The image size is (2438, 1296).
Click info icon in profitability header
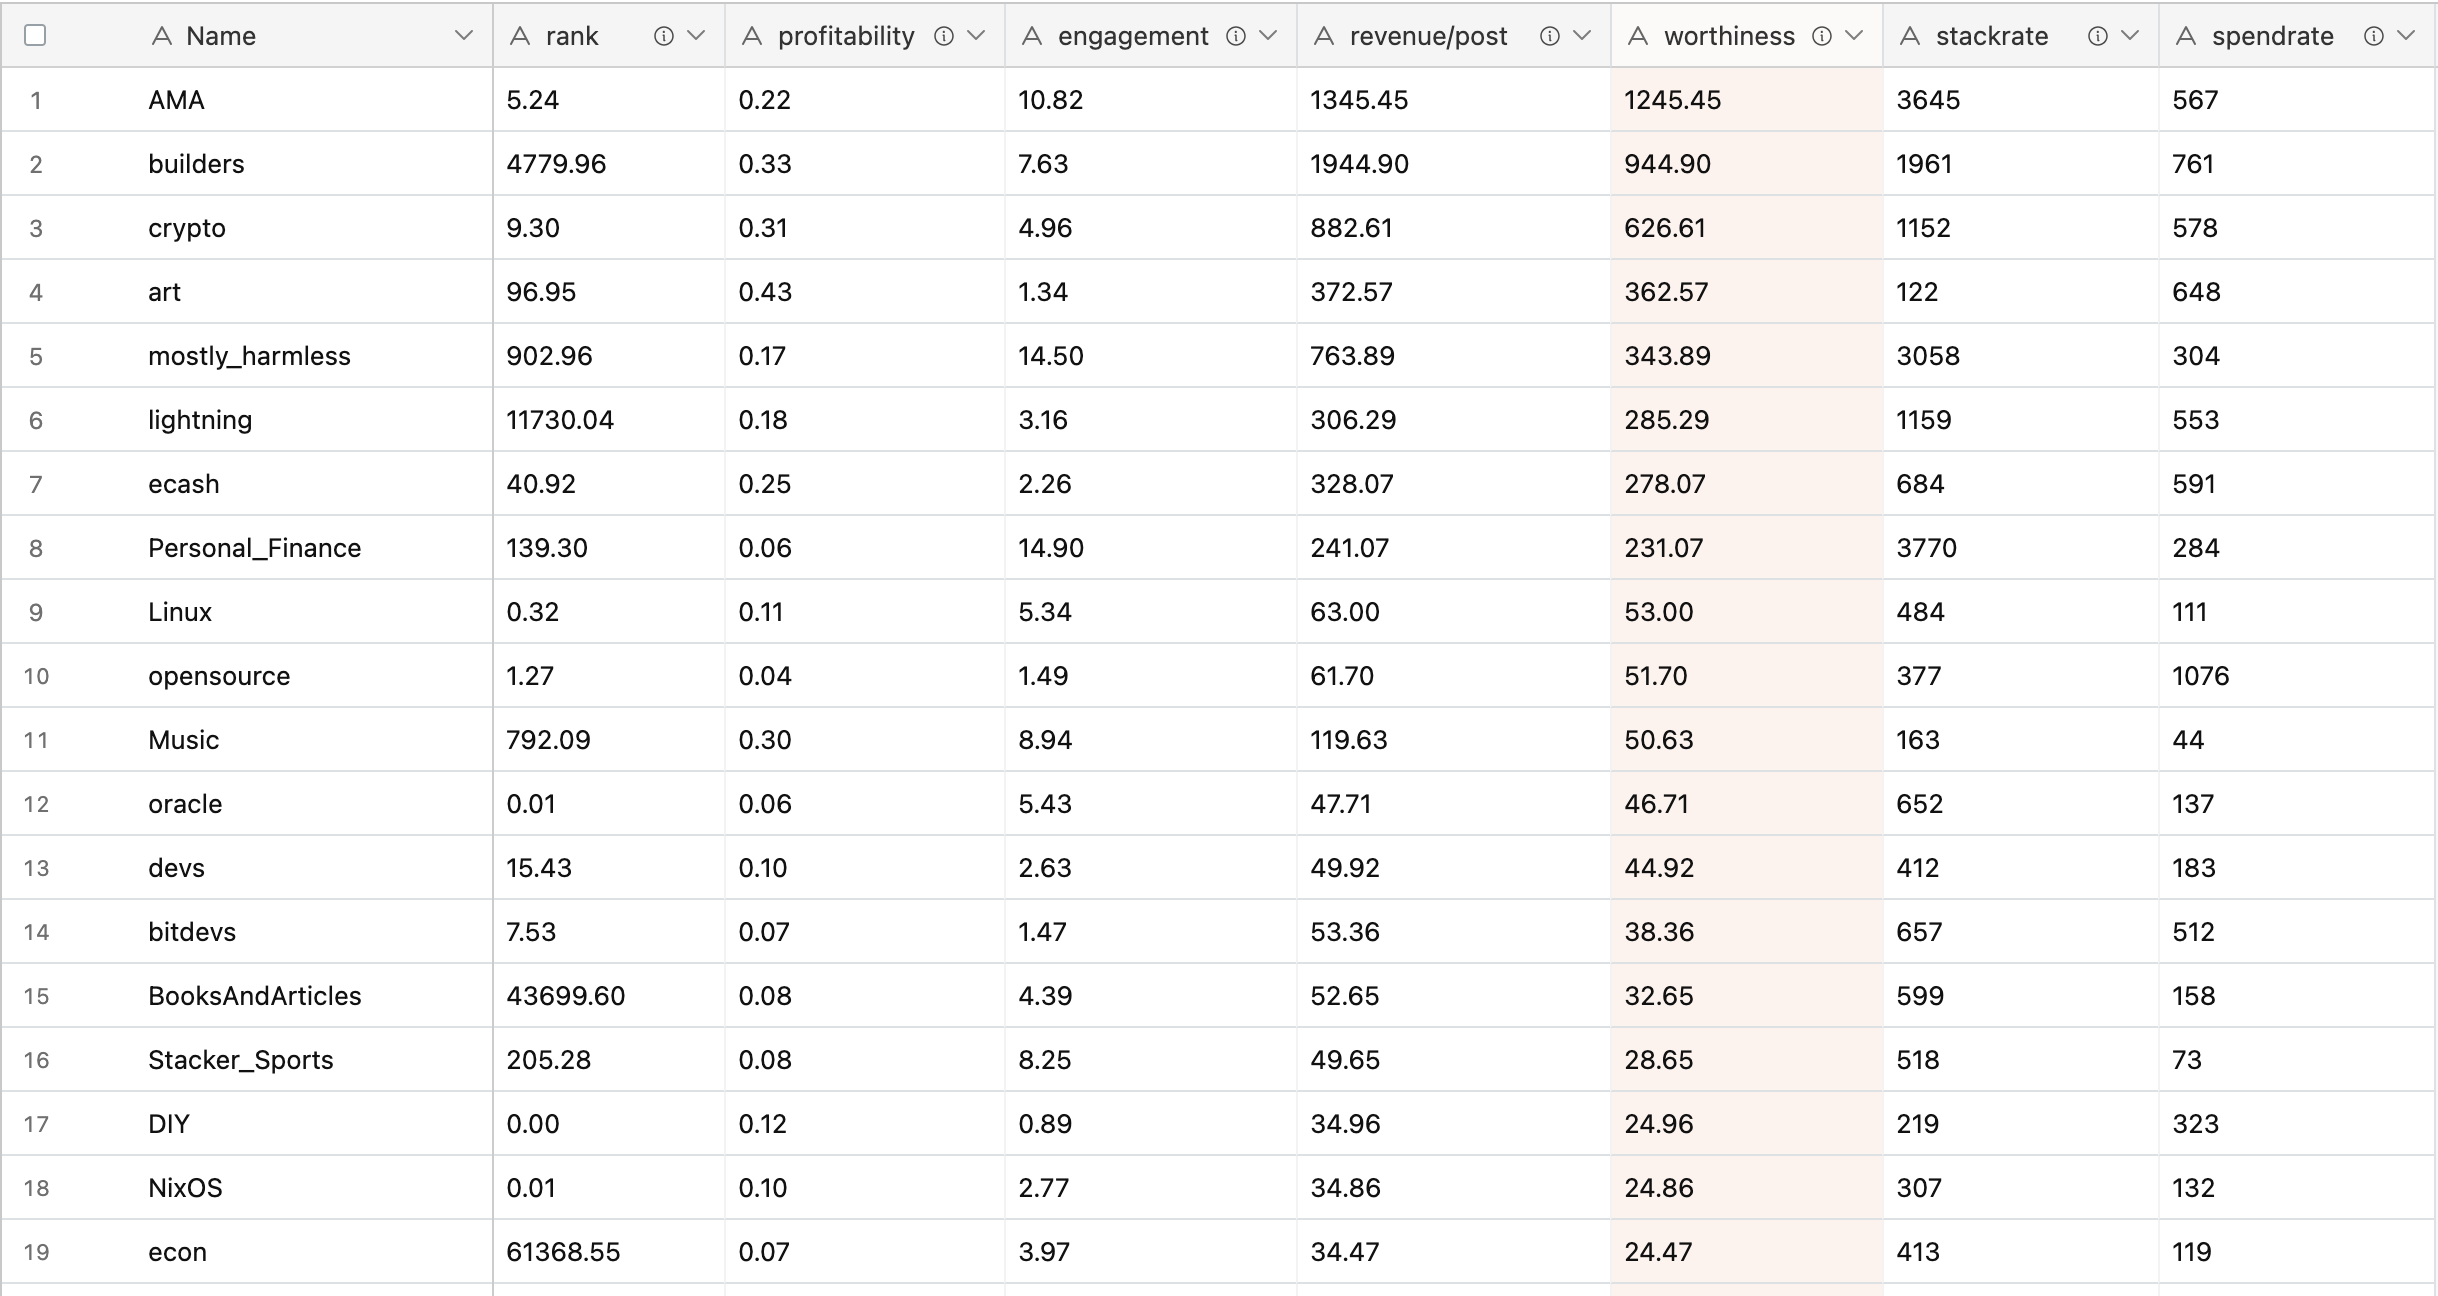943,37
